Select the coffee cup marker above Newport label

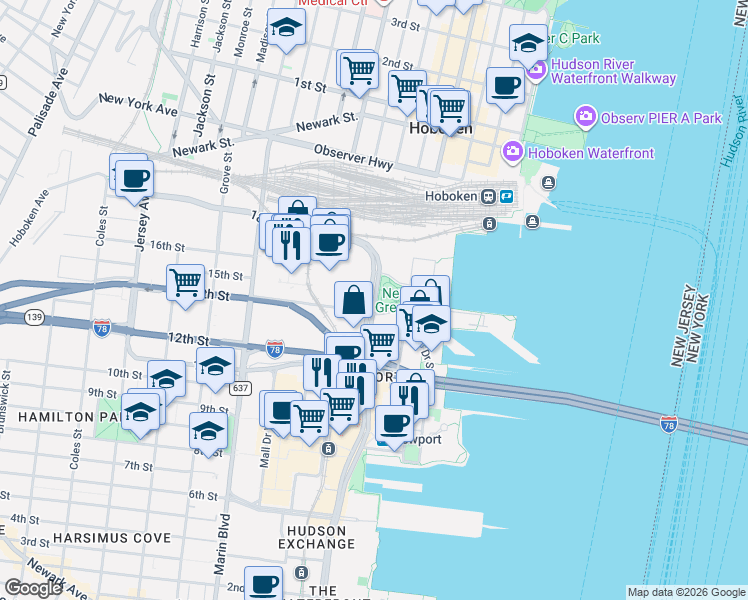395,424
